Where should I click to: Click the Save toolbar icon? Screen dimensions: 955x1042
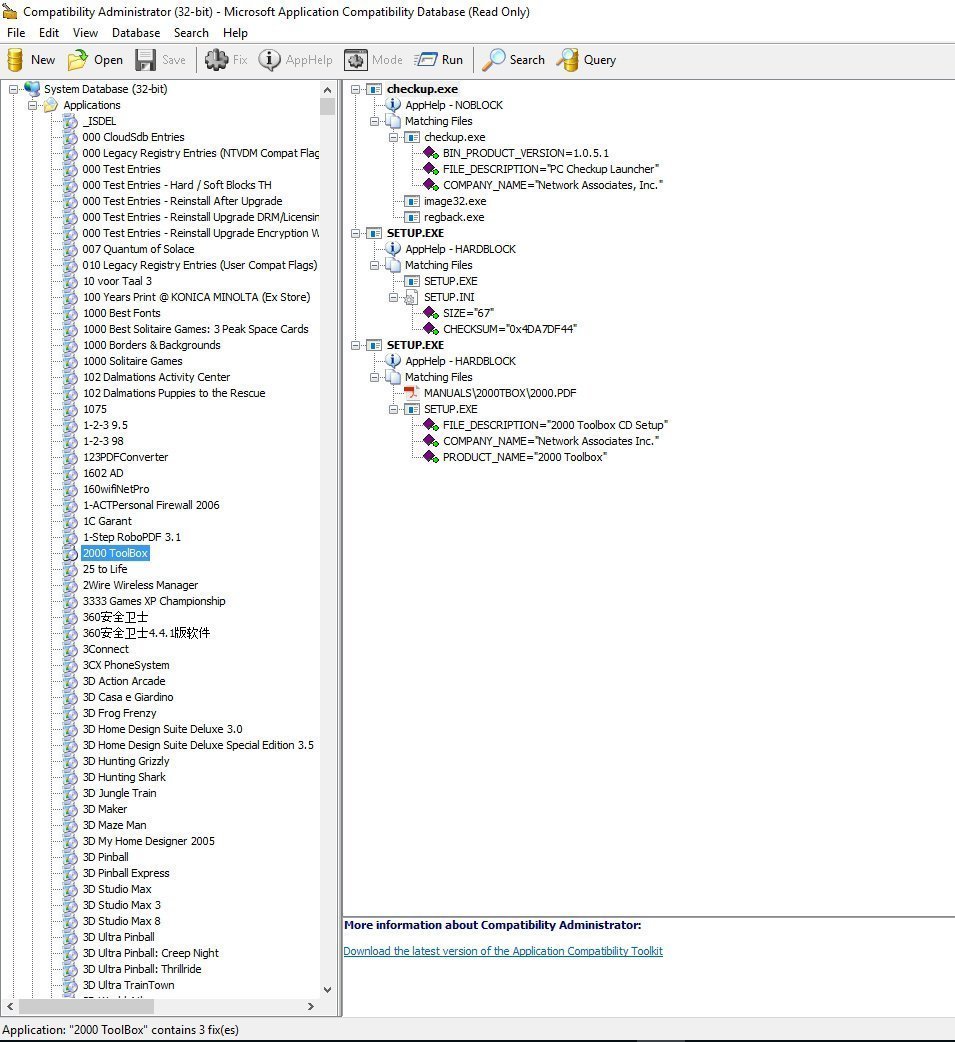pos(160,59)
